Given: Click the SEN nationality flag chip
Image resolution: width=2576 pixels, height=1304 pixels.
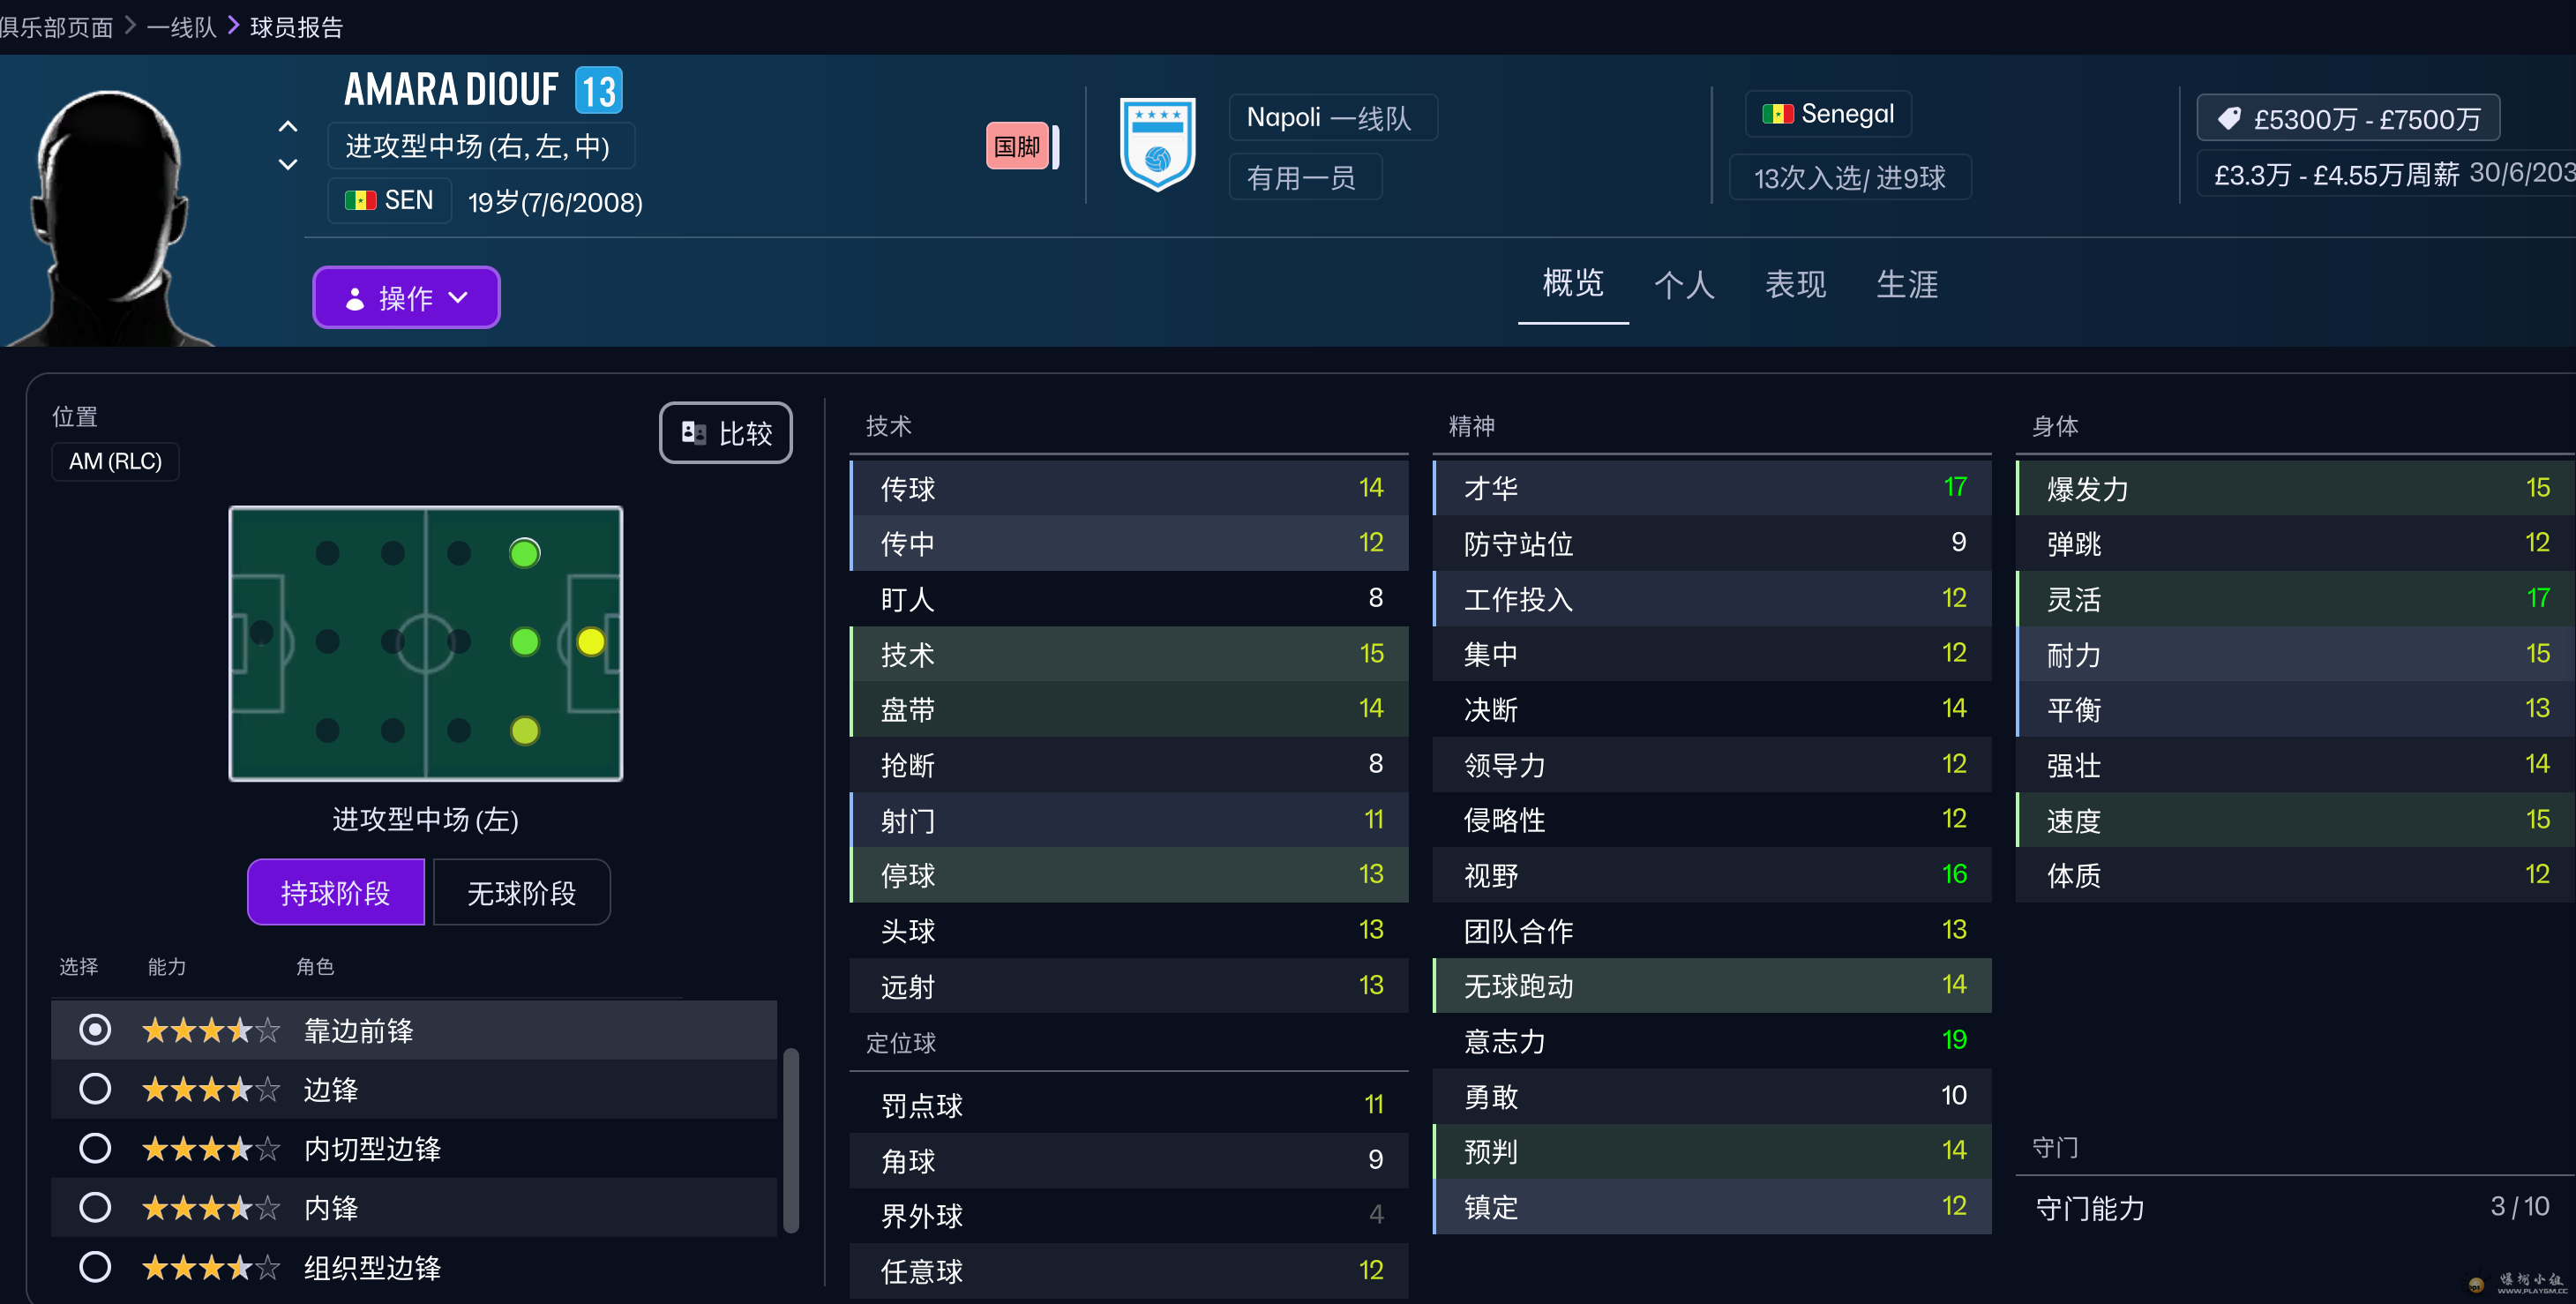Looking at the screenshot, I should tap(389, 200).
